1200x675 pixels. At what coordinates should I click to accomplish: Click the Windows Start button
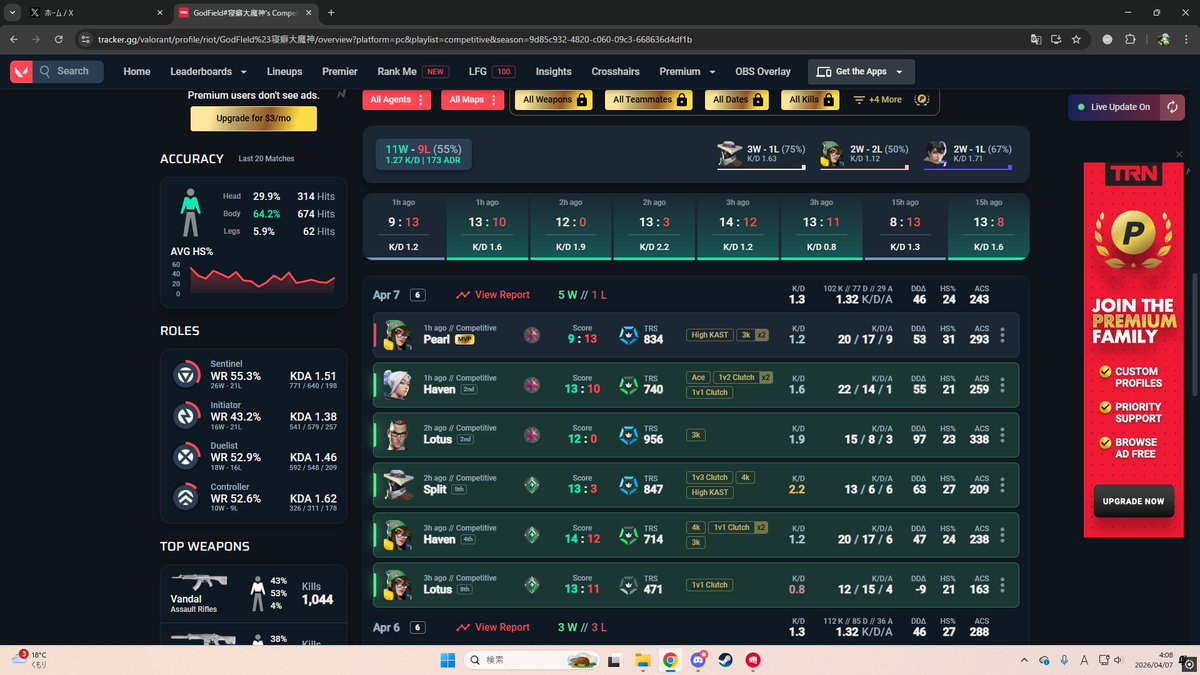click(448, 660)
